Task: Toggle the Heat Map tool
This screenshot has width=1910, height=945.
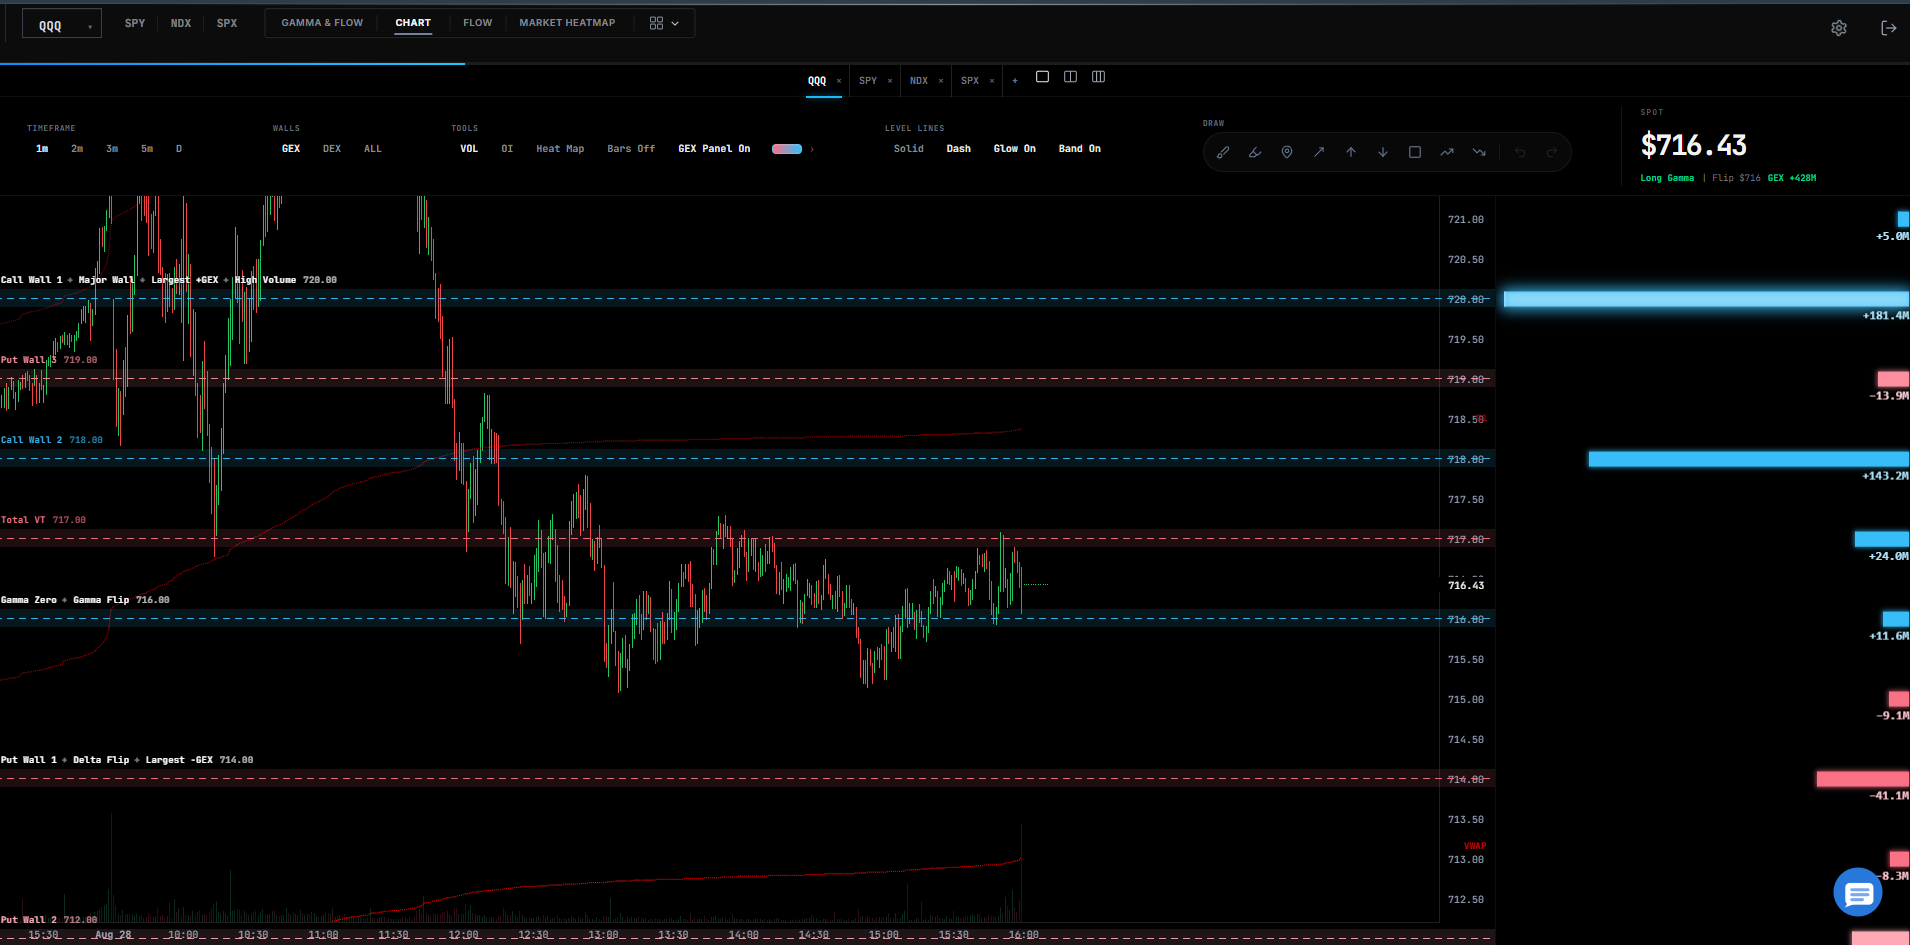Action: click(560, 149)
